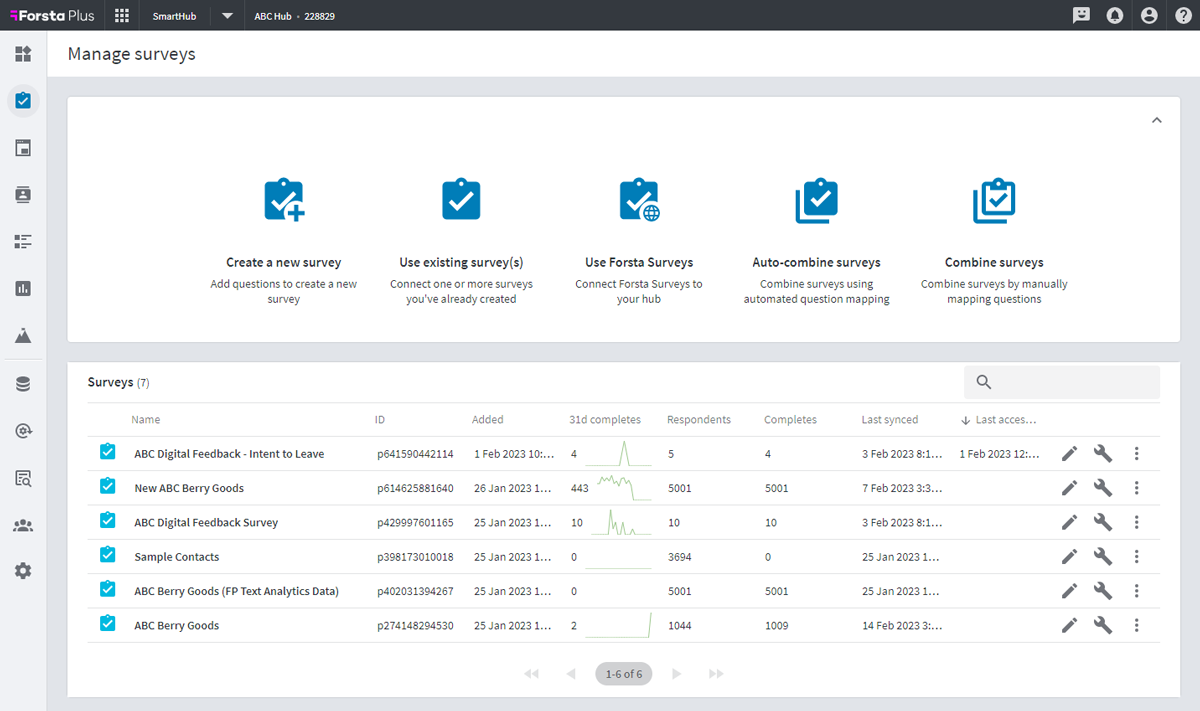
Task: Open the SmartHub dropdown arrow
Action: 227,16
